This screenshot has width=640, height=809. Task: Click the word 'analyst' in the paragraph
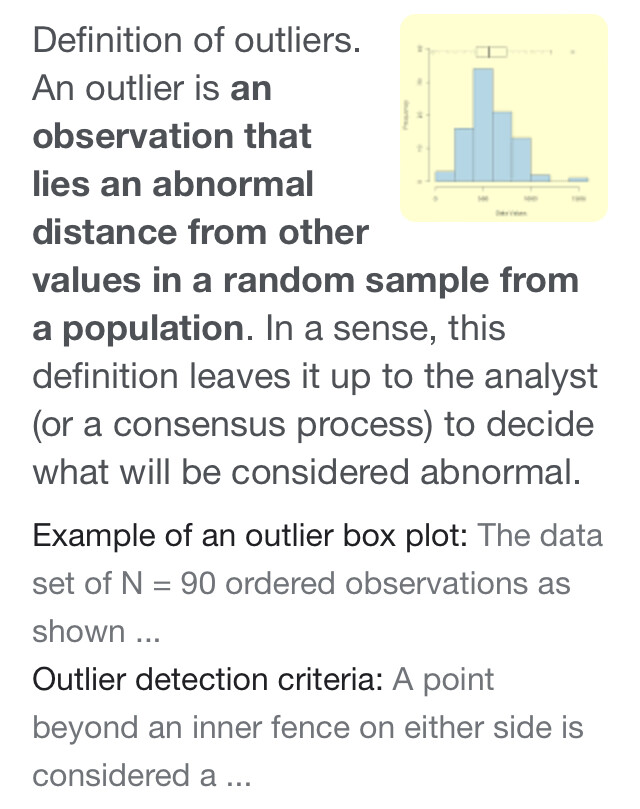click(x=540, y=377)
